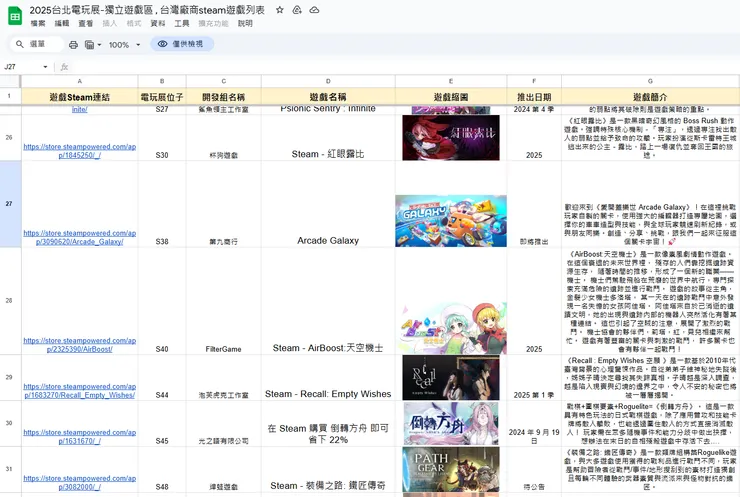
Task: Select the 推出日期 header cell
Action: point(534,97)
